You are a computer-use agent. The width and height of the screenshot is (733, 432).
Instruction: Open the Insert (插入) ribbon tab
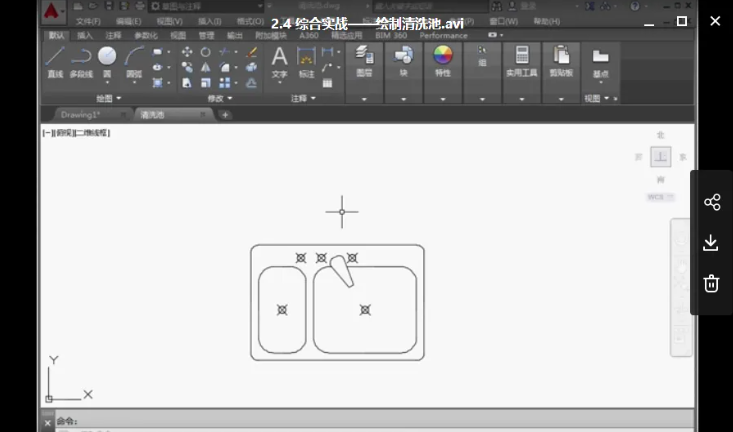(x=86, y=35)
